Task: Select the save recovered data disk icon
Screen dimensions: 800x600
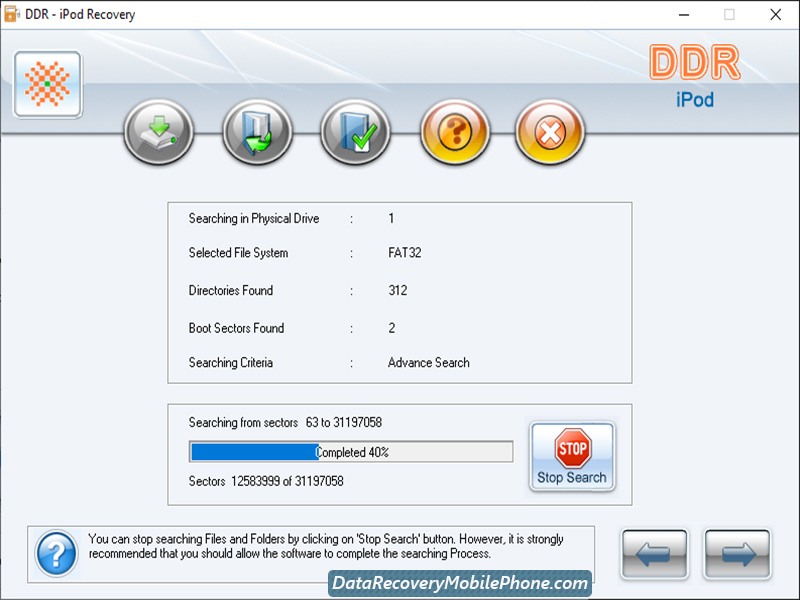Action: (x=158, y=131)
